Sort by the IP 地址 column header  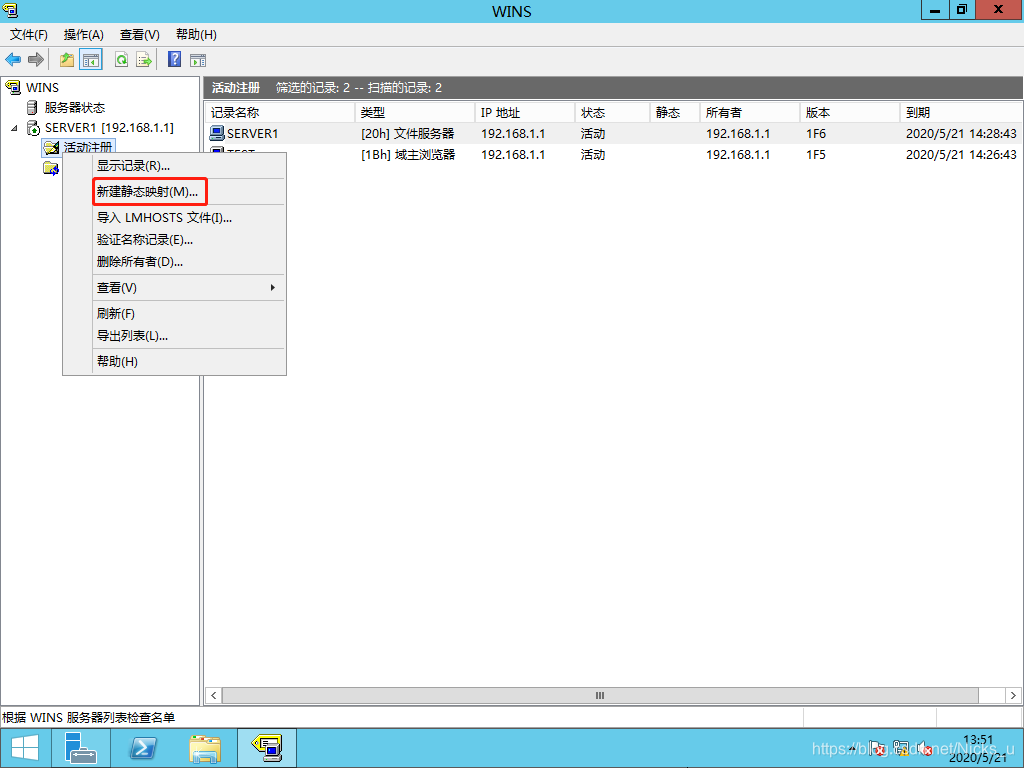point(525,112)
